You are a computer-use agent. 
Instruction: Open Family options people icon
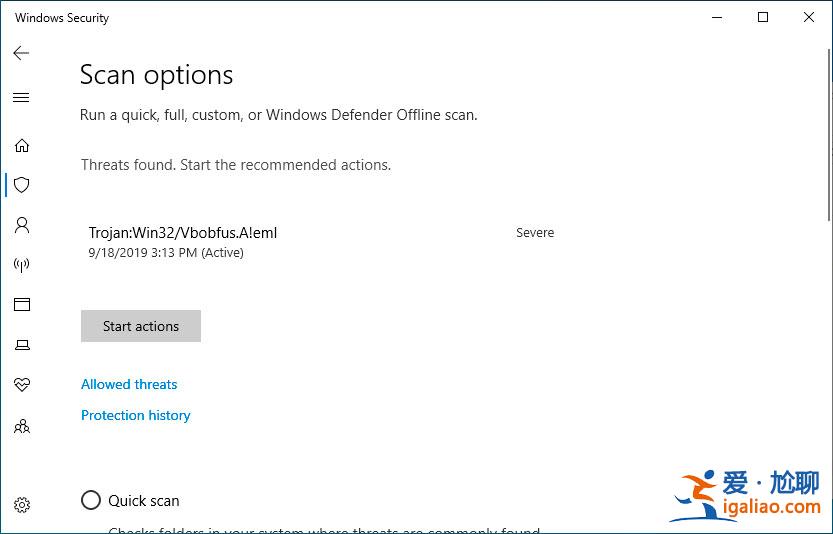(22, 426)
